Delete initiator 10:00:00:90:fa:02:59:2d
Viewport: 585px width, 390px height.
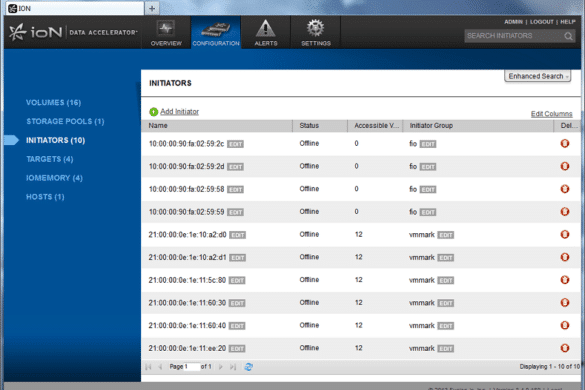point(565,166)
